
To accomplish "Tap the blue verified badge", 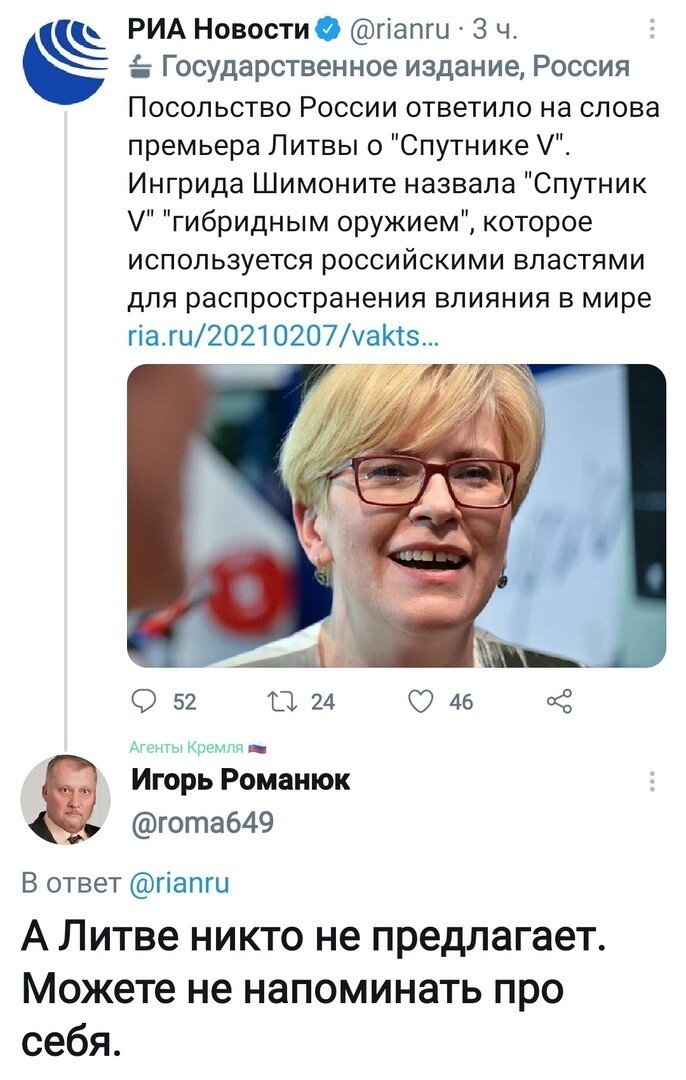I will point(327,30).
